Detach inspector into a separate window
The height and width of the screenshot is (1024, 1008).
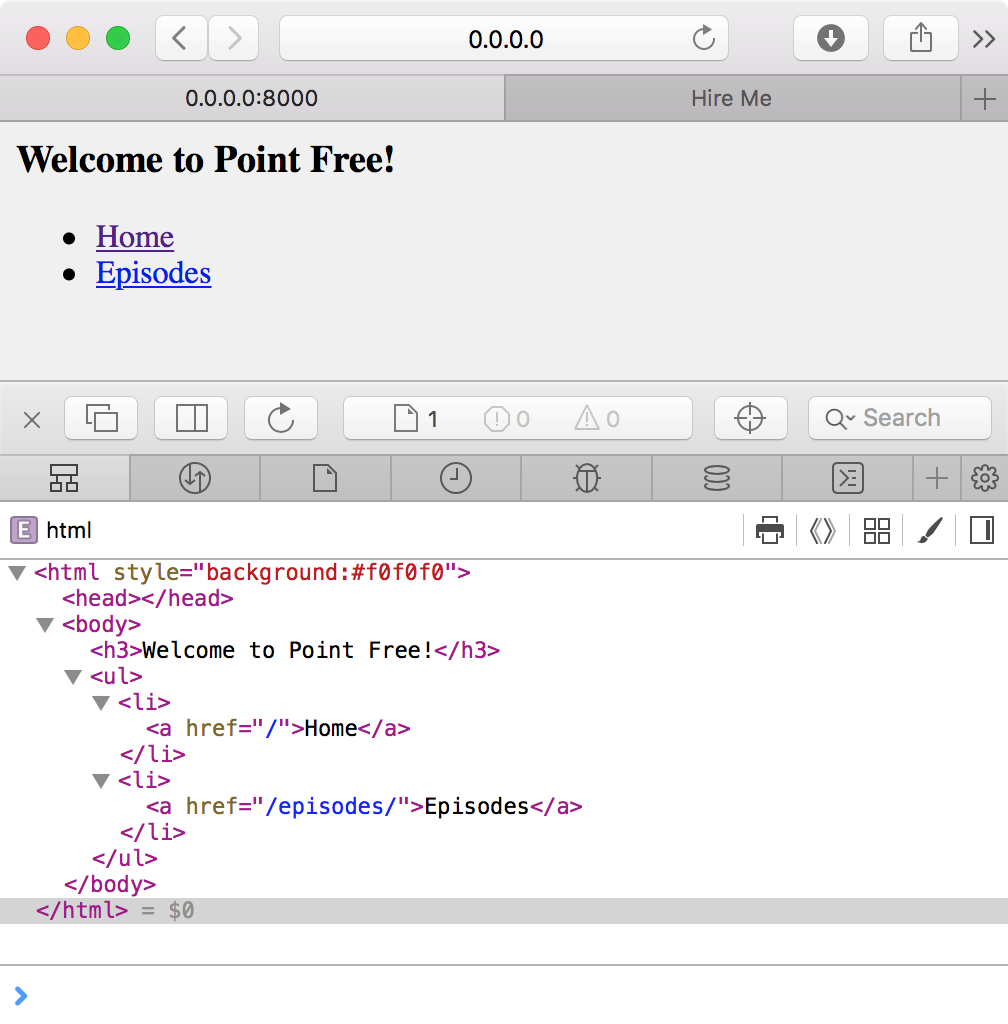100,418
